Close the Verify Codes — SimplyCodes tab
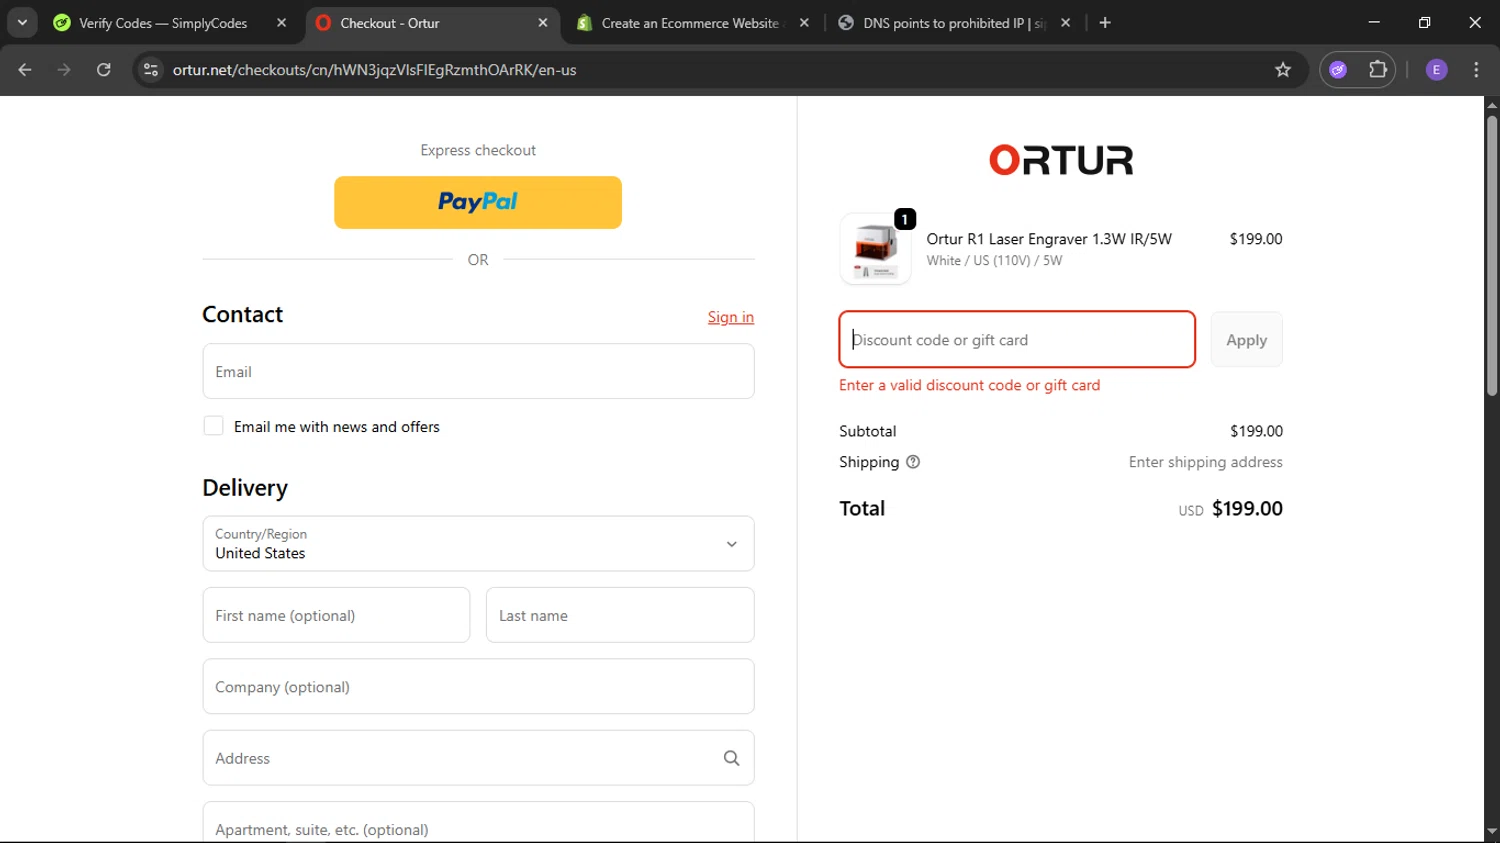The image size is (1500, 843). [282, 23]
